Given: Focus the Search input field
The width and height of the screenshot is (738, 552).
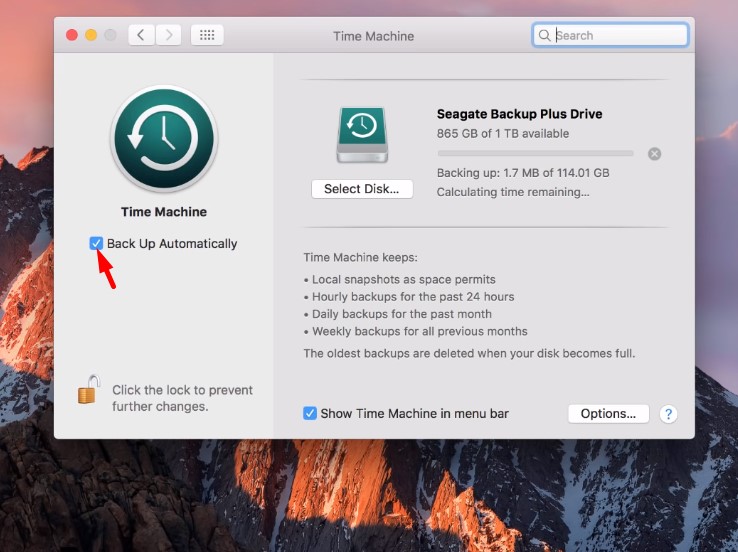Looking at the screenshot, I should tap(618, 35).
